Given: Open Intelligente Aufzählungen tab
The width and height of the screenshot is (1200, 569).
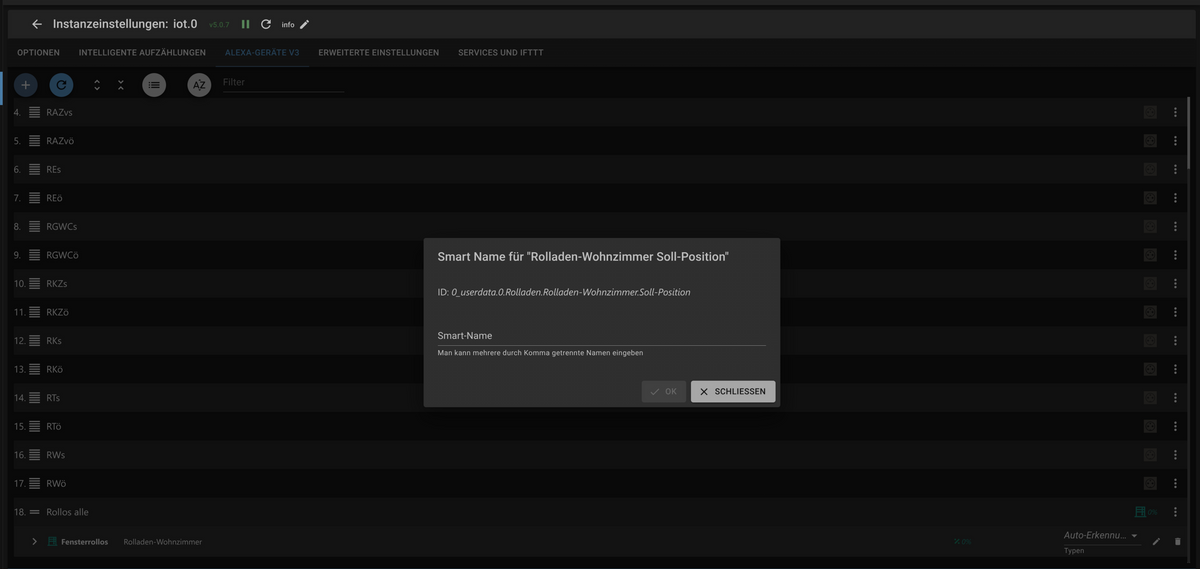Looking at the screenshot, I should tap(142, 52).
